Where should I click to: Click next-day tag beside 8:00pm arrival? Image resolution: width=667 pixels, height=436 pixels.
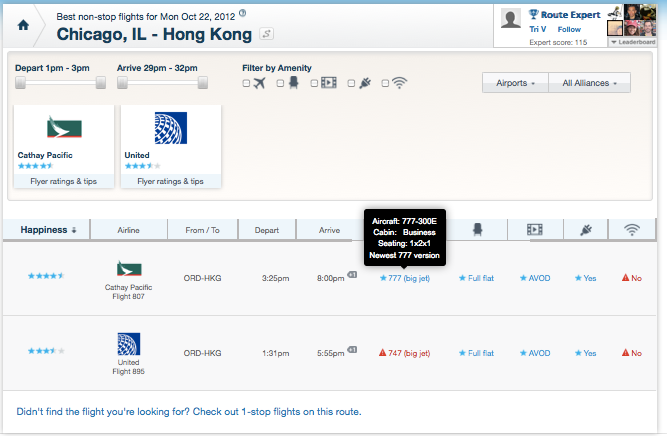coord(352,275)
